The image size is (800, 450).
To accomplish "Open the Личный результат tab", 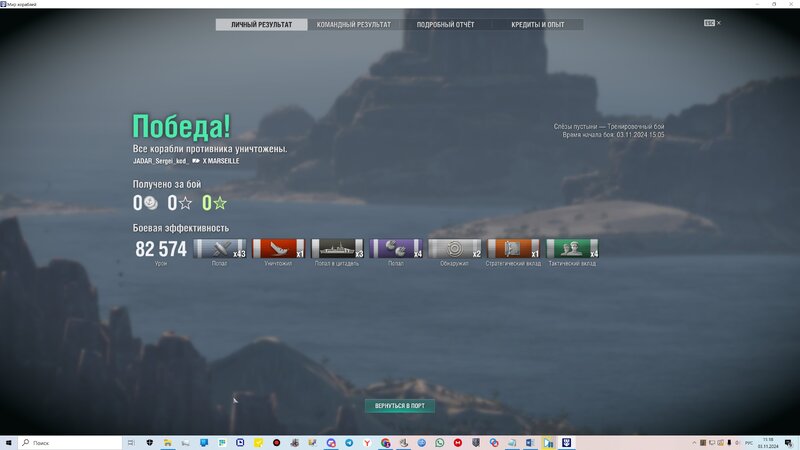I will pyautogui.click(x=261, y=24).
